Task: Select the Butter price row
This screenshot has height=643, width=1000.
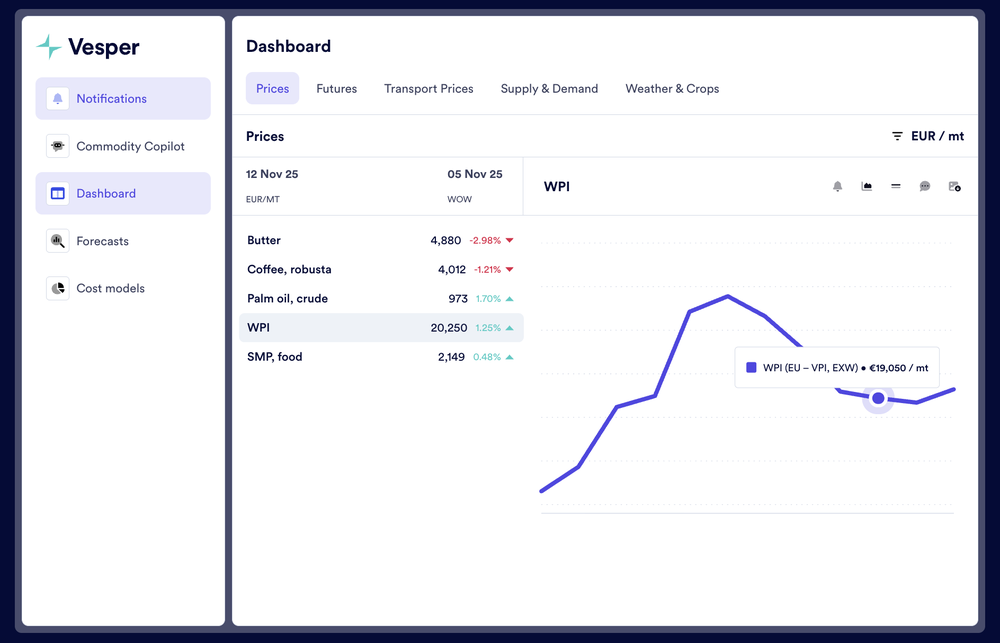Action: (381, 240)
